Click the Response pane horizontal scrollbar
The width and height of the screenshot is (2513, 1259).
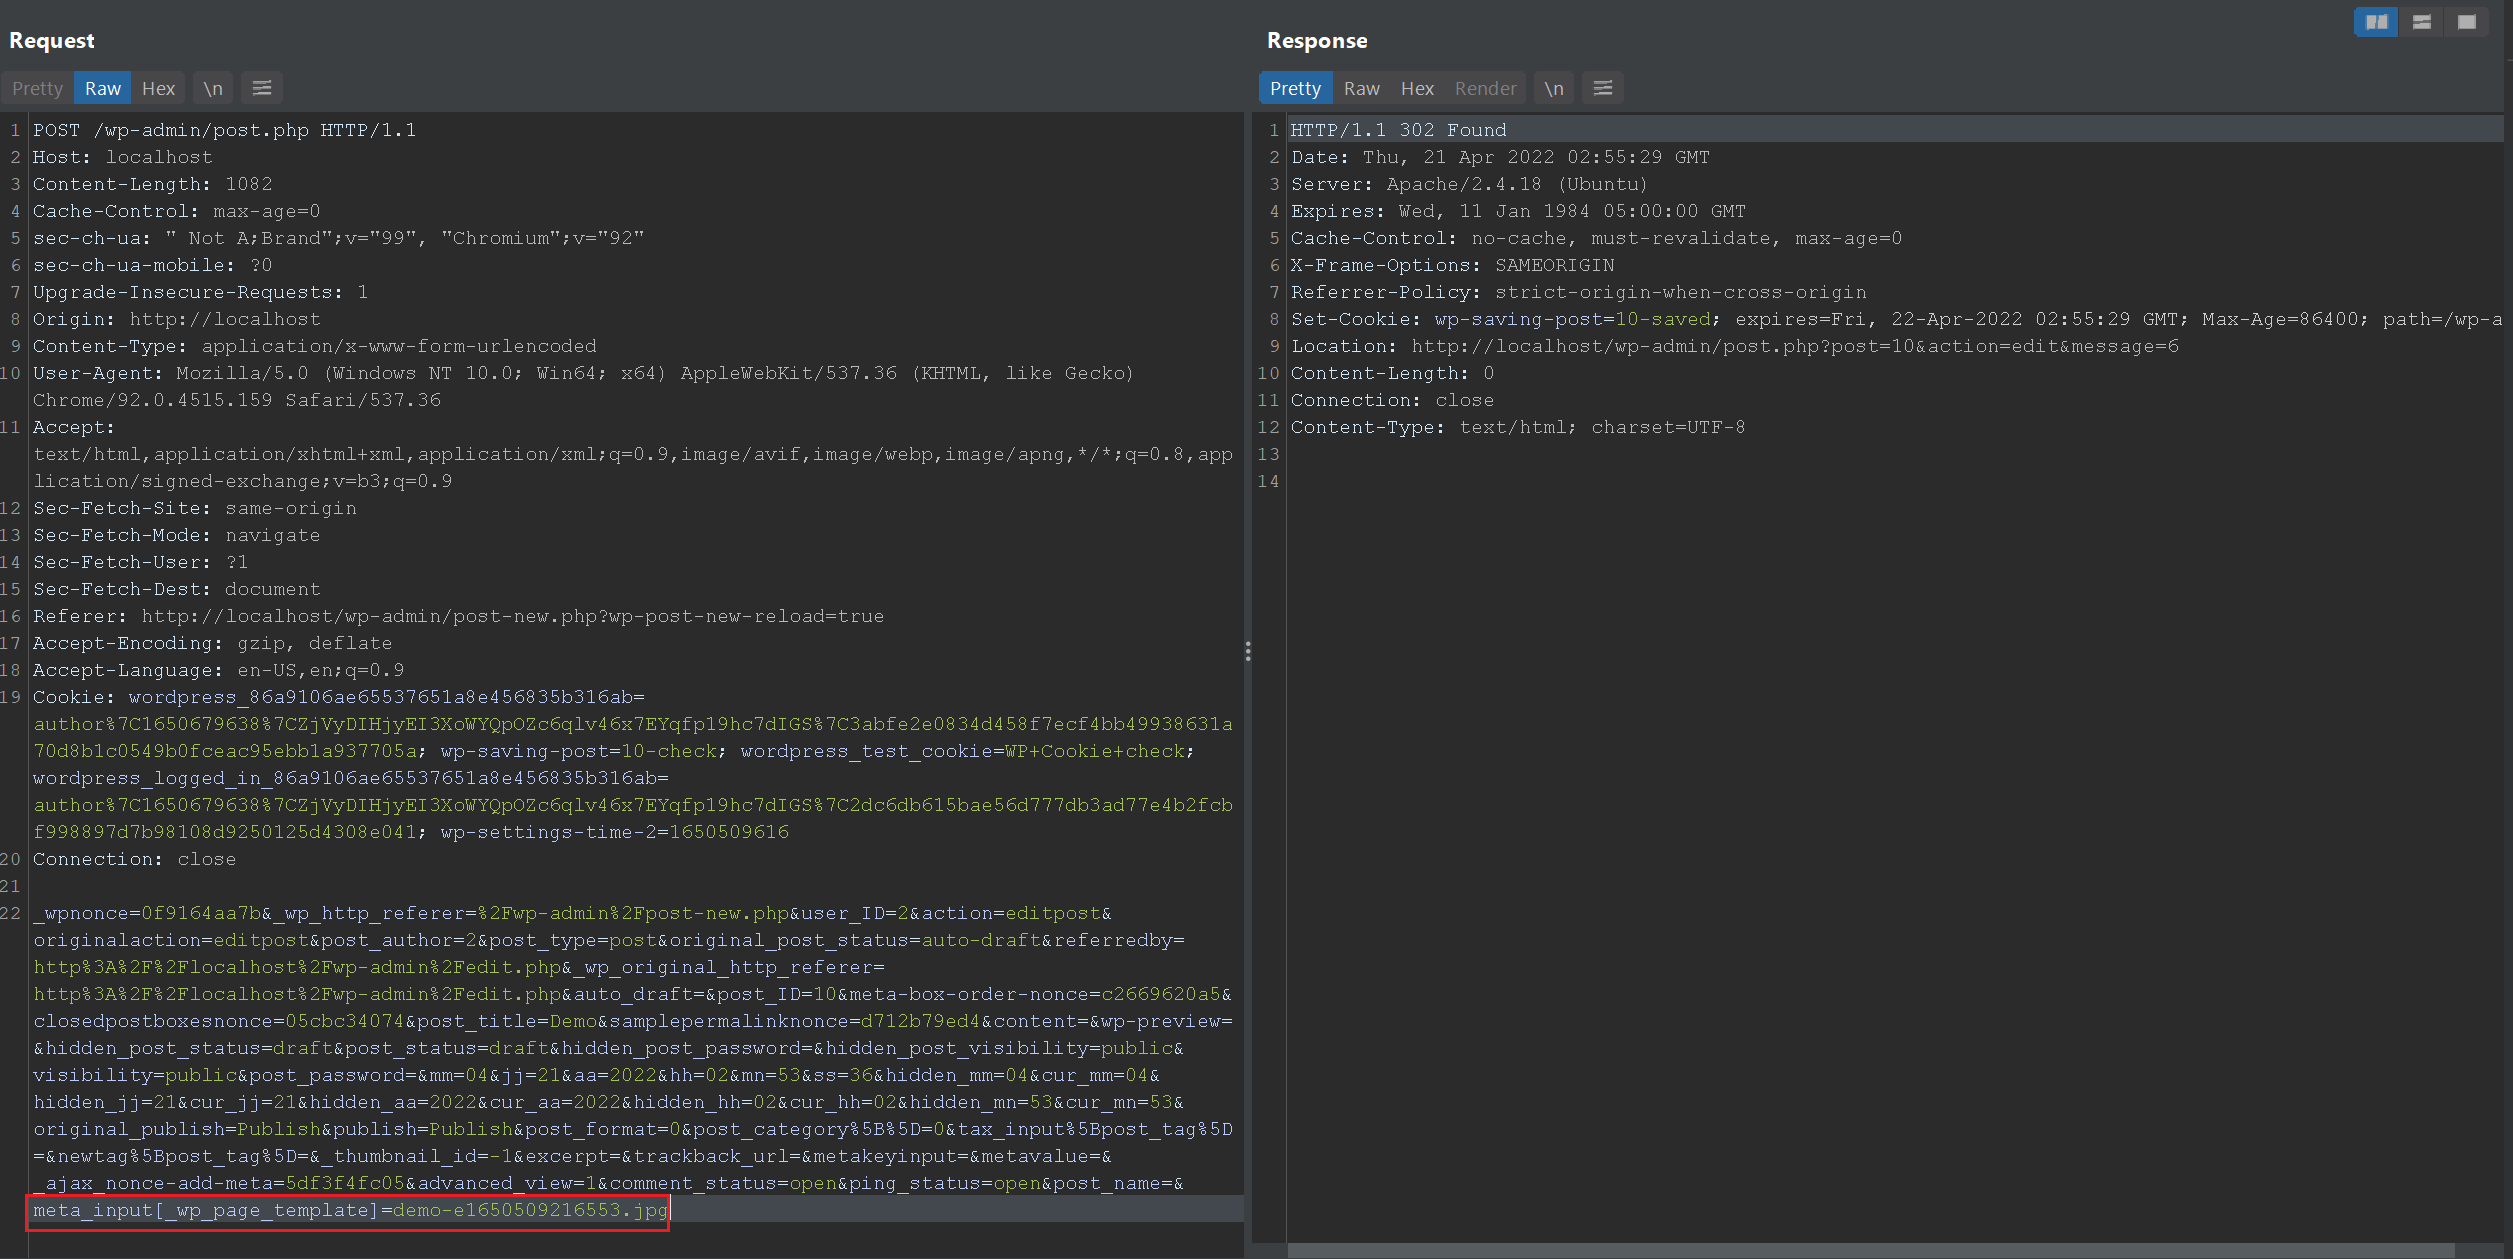[1872, 1251]
